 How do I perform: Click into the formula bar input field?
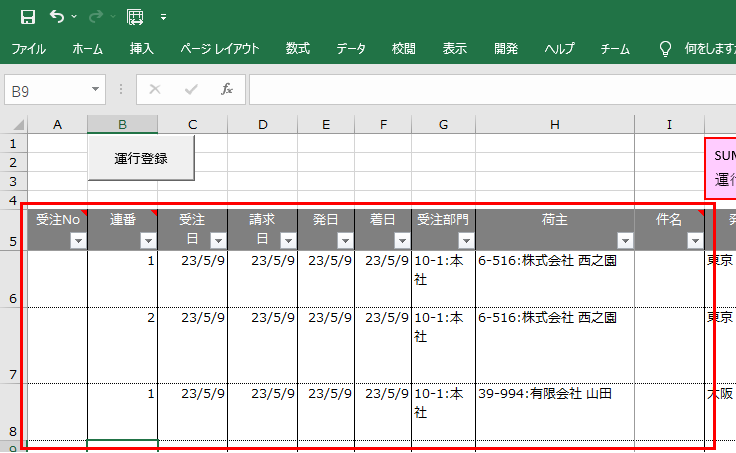point(490,90)
